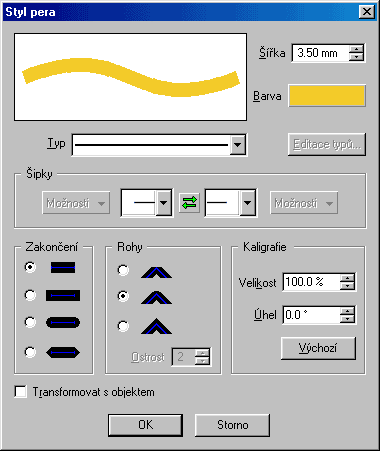Select the pointed hexagonal line ending
380x451 pixels.
pyautogui.click(x=30, y=352)
